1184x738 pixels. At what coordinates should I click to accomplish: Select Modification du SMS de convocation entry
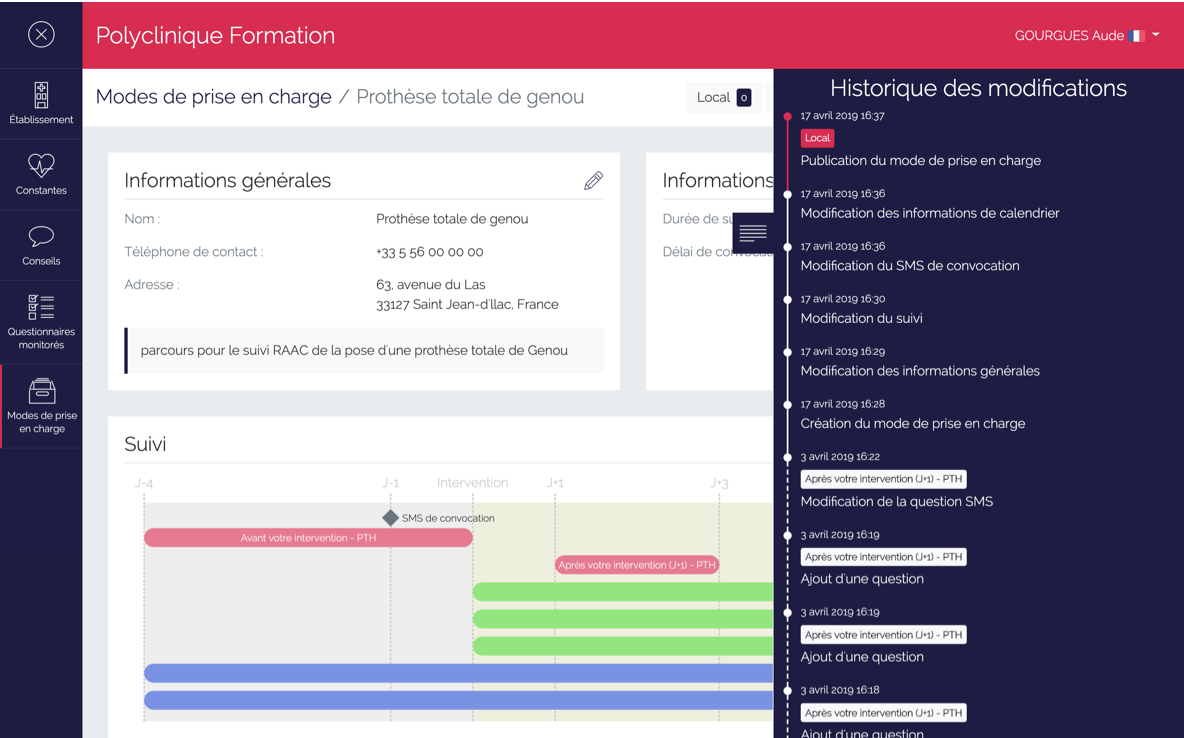click(910, 265)
